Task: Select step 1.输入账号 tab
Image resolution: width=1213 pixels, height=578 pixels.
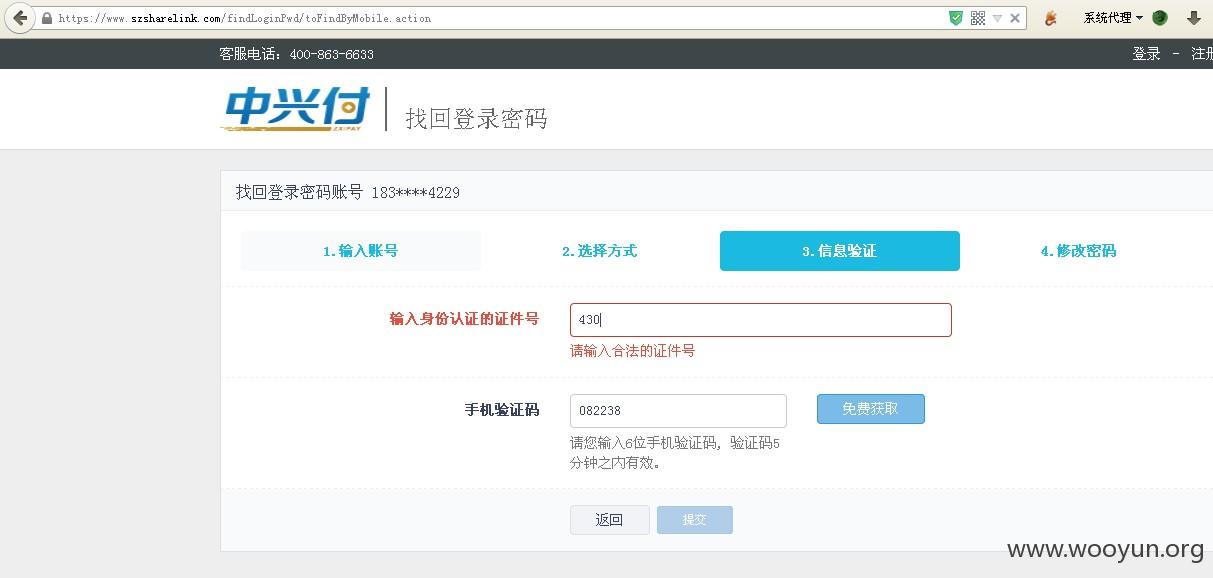Action: click(361, 251)
